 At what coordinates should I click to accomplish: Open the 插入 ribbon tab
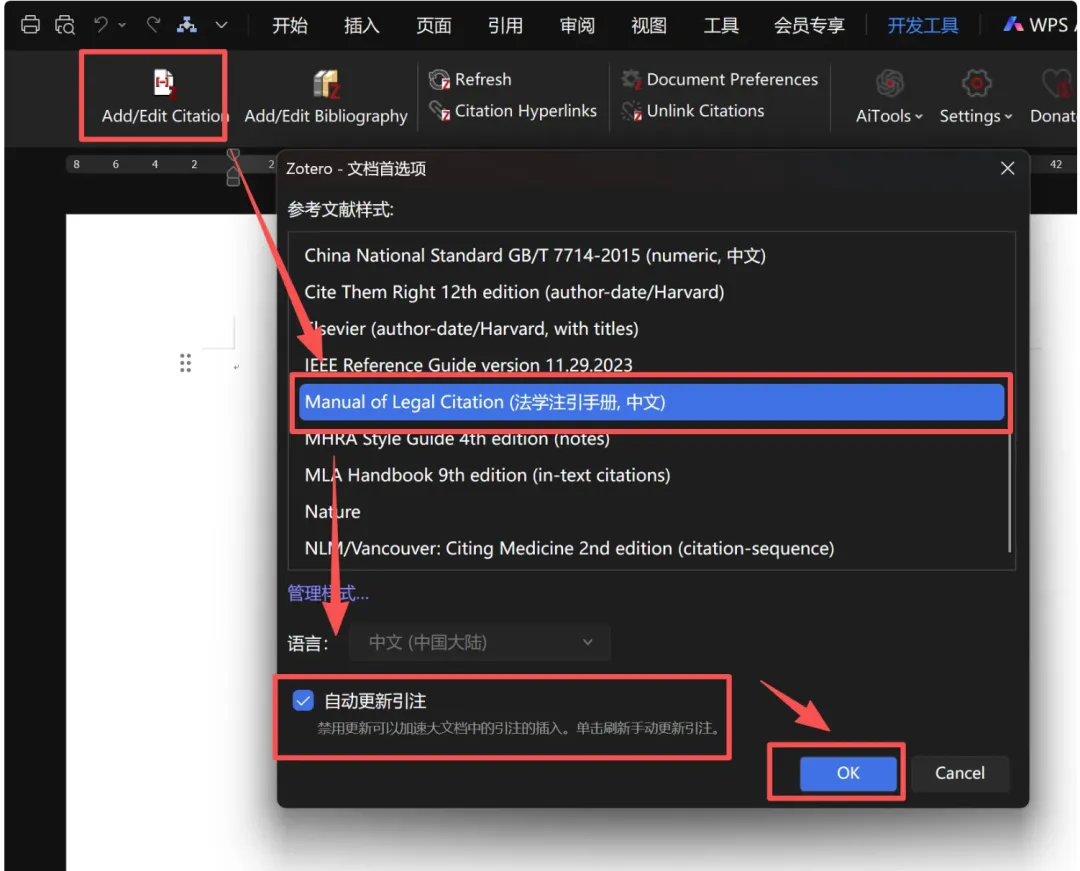point(362,25)
